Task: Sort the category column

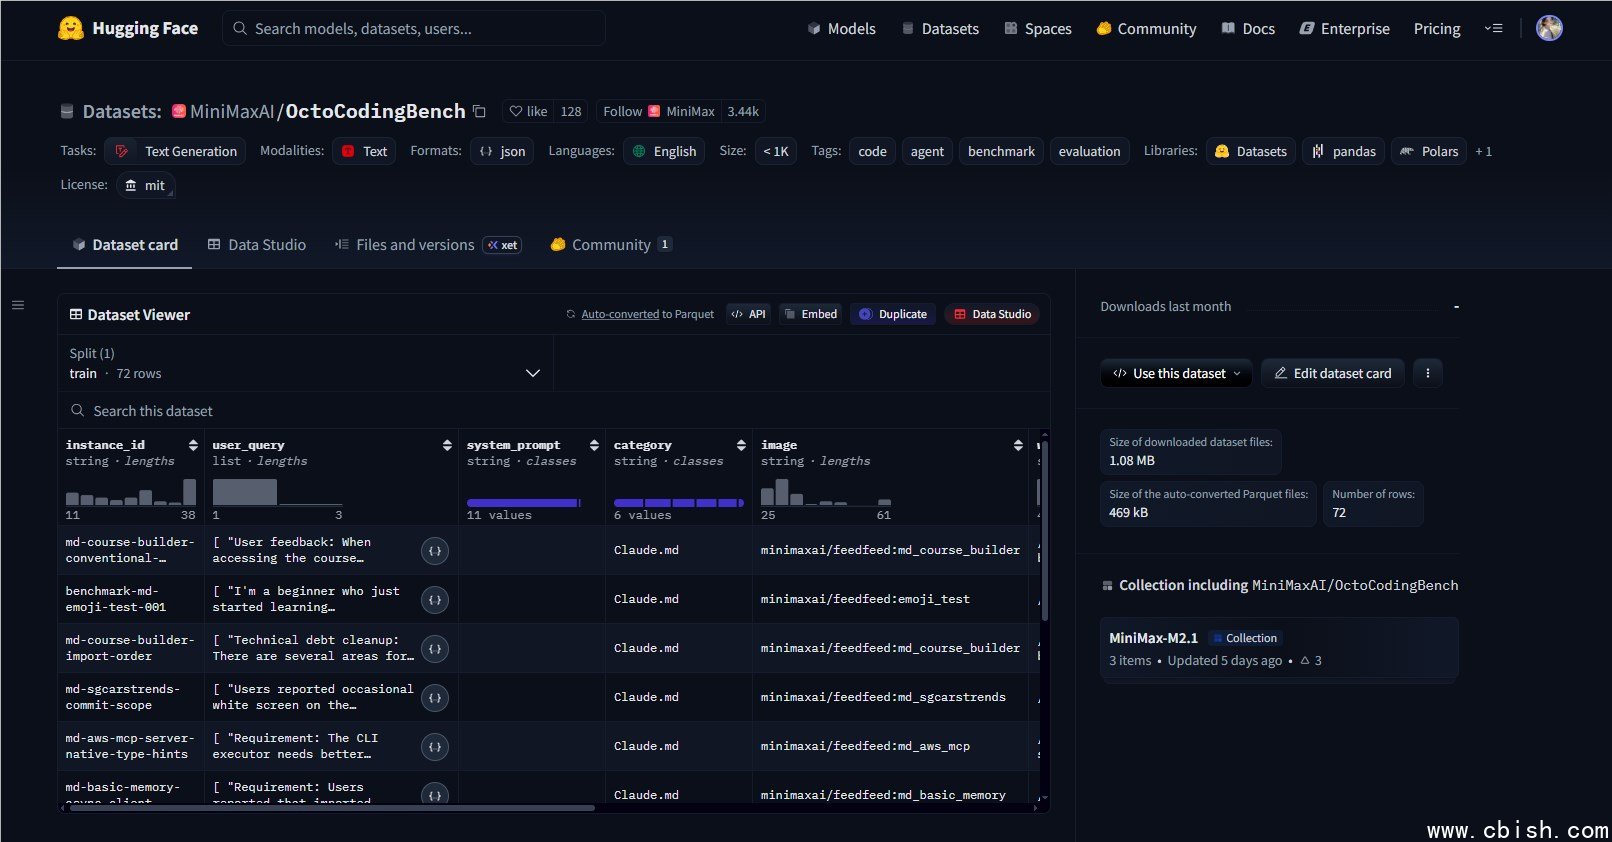Action: (x=741, y=445)
